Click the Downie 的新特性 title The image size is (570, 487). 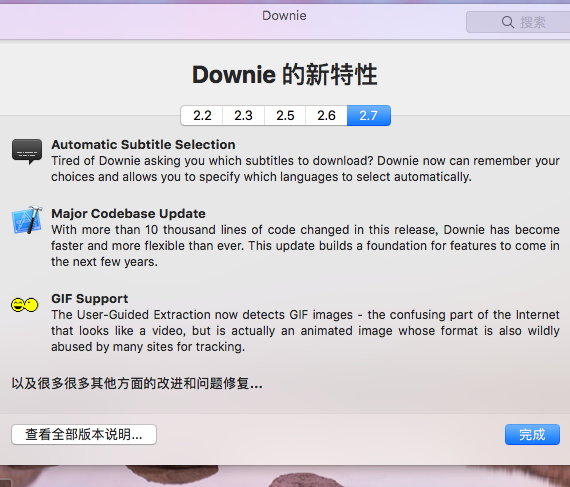(x=285, y=75)
